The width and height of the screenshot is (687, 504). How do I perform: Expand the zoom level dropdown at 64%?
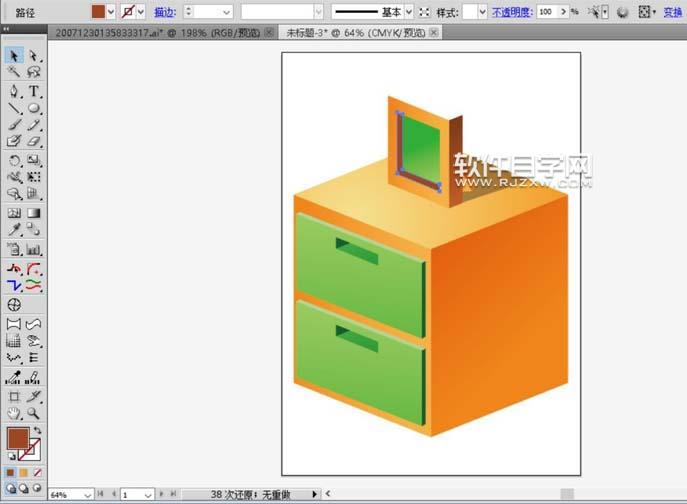[x=88, y=495]
